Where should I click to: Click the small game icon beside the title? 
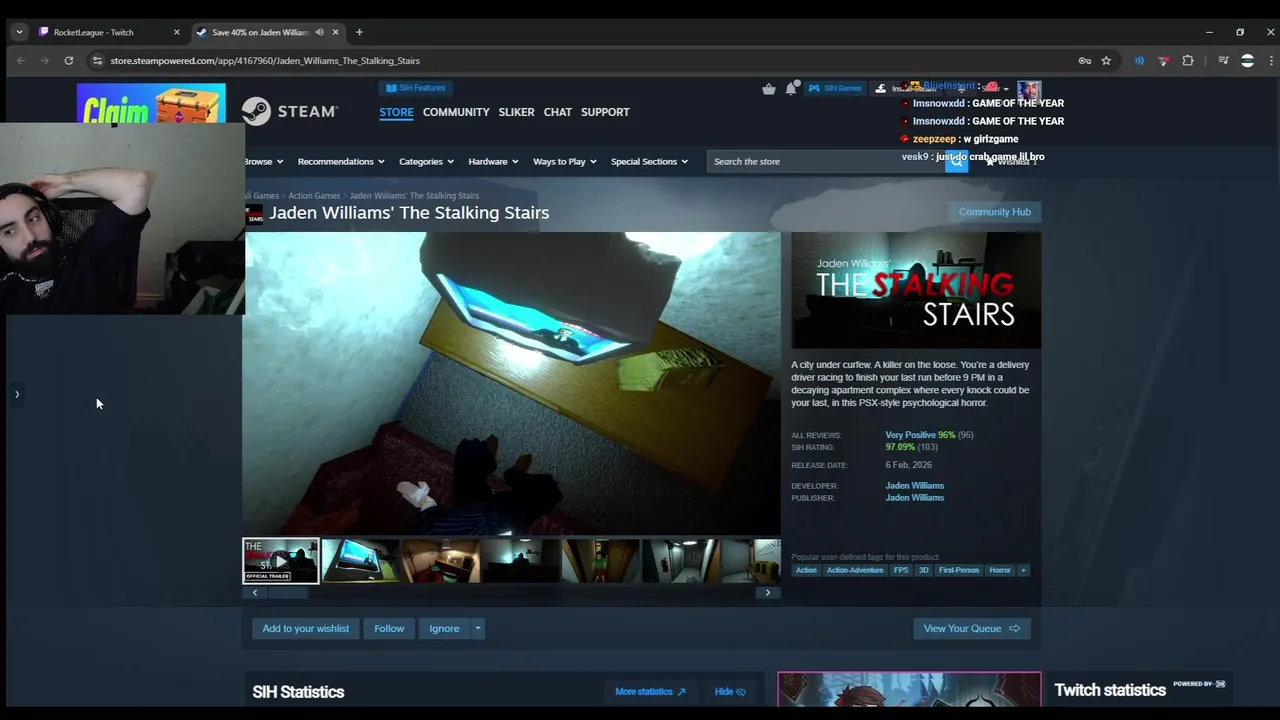[255, 214]
